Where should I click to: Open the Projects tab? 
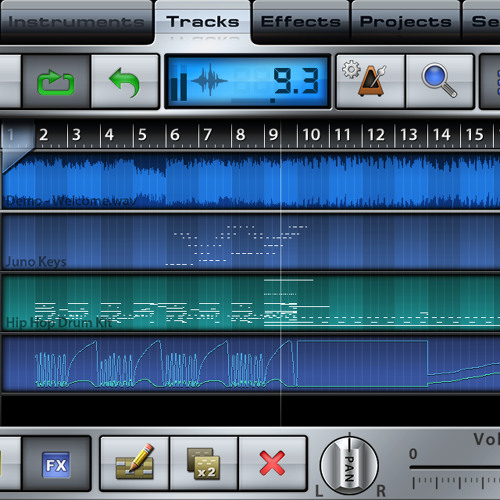click(406, 22)
